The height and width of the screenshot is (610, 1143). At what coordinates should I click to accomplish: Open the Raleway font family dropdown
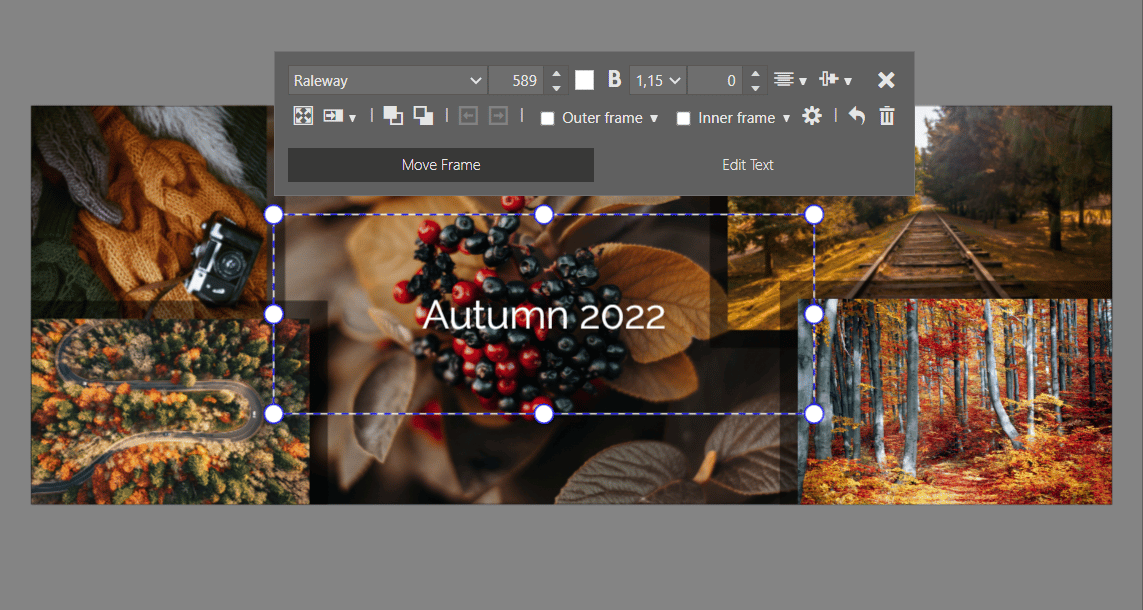click(388, 79)
